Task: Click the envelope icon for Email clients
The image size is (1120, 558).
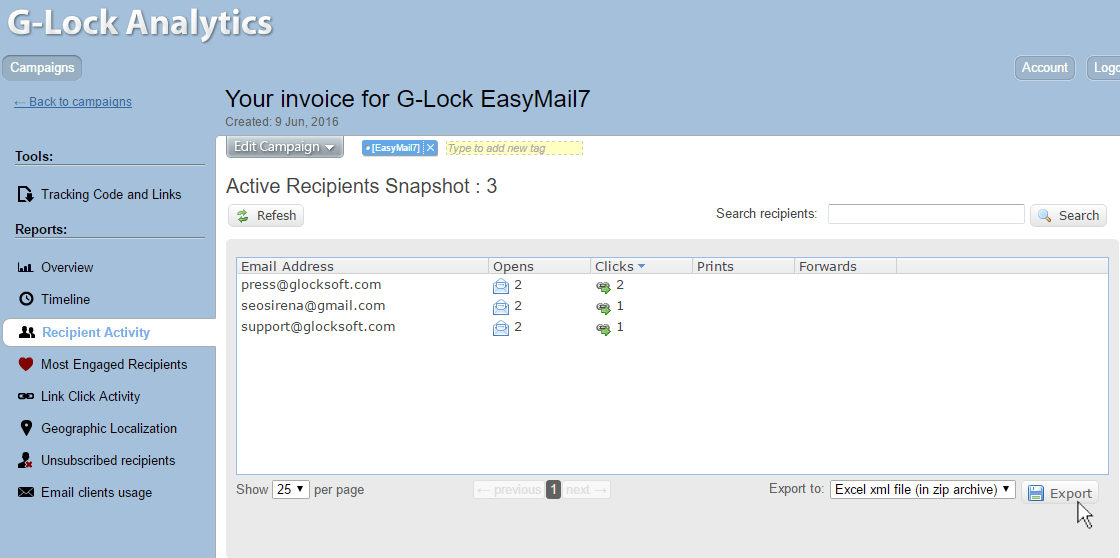Action: (26, 493)
